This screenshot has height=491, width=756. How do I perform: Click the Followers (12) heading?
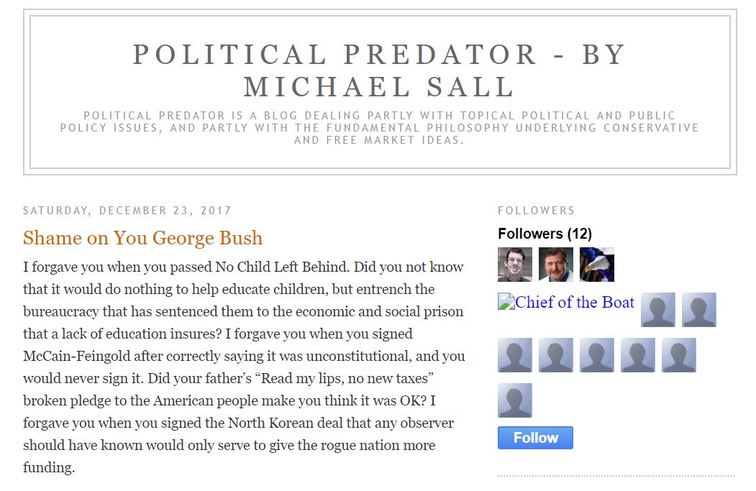545,234
